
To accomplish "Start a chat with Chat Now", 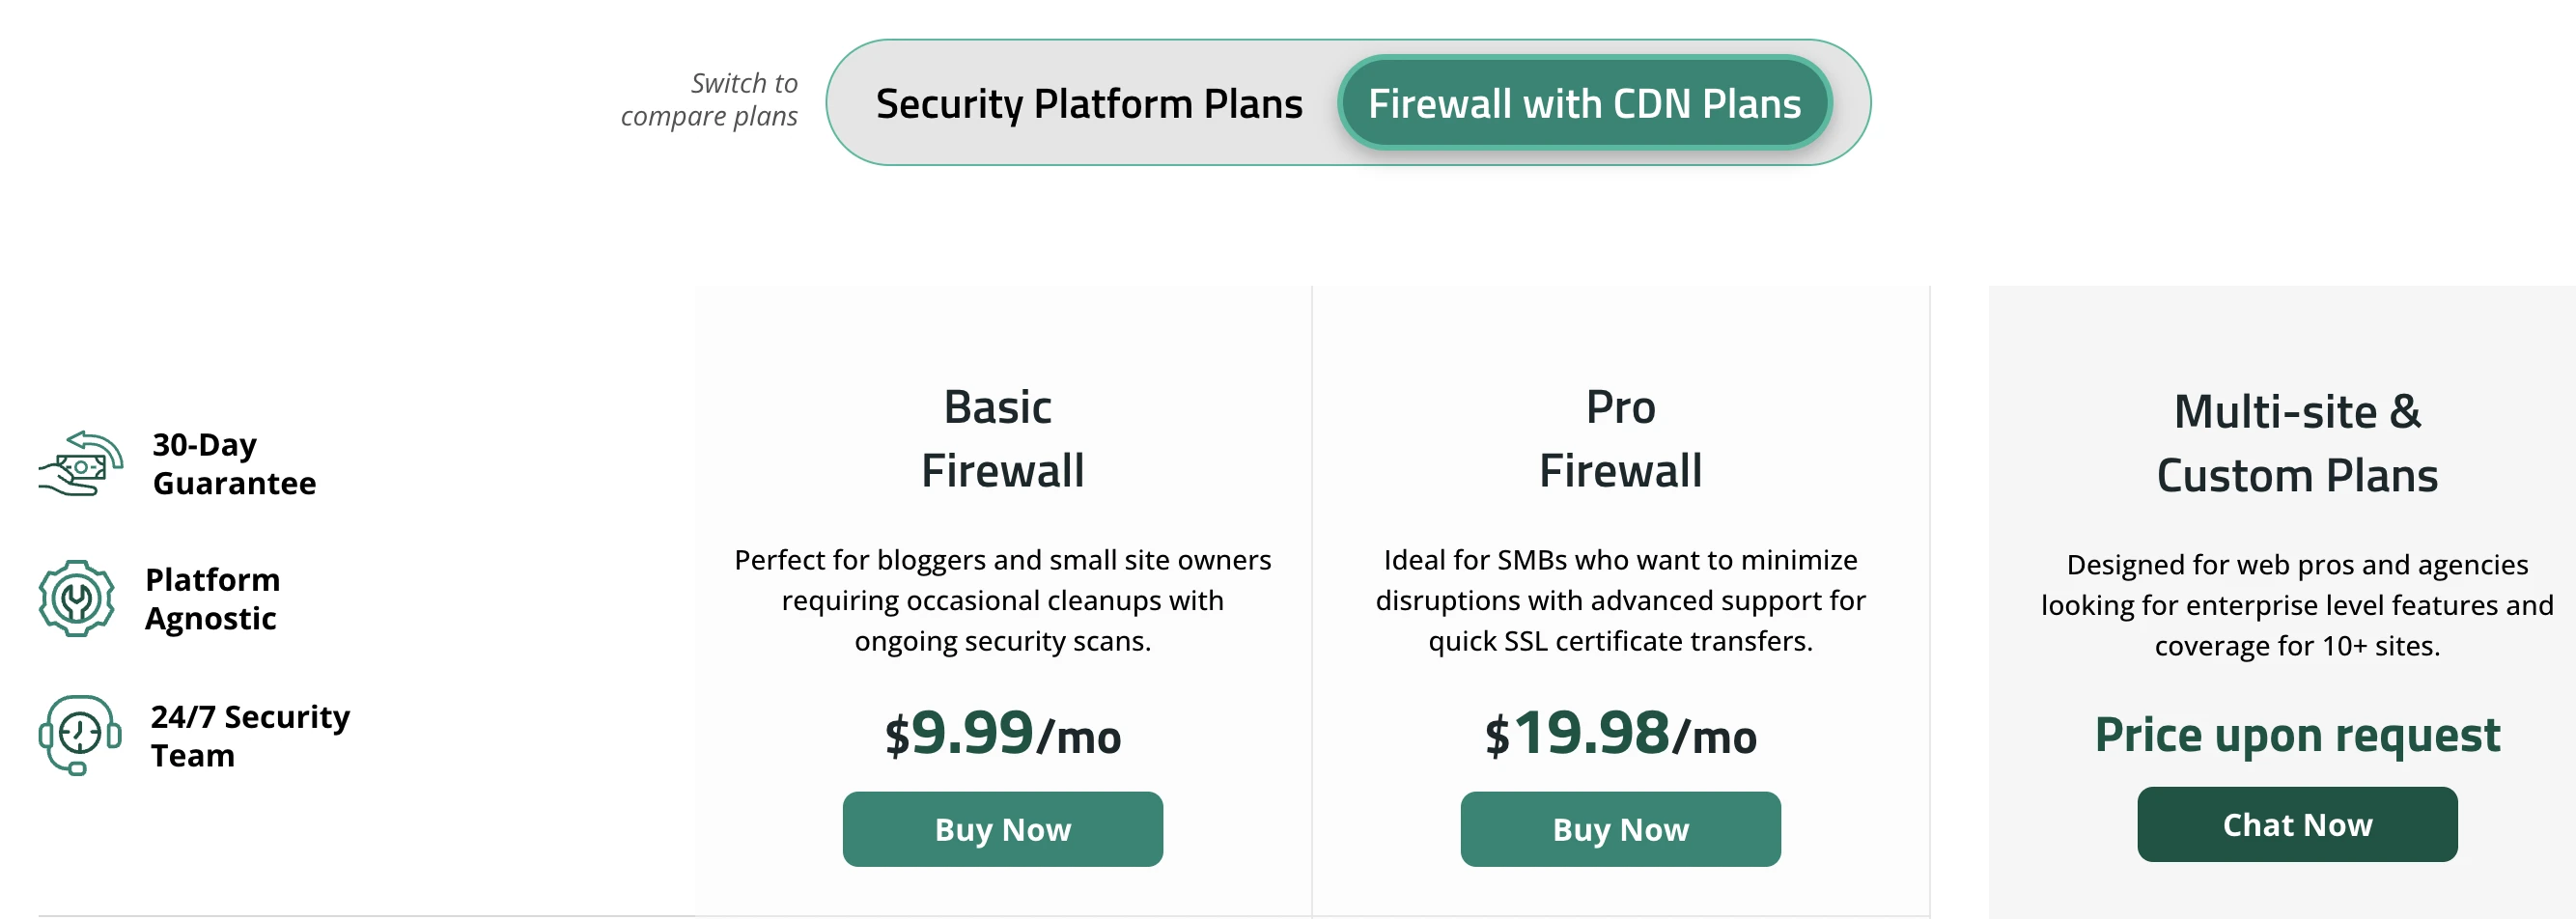I will pyautogui.click(x=2296, y=824).
